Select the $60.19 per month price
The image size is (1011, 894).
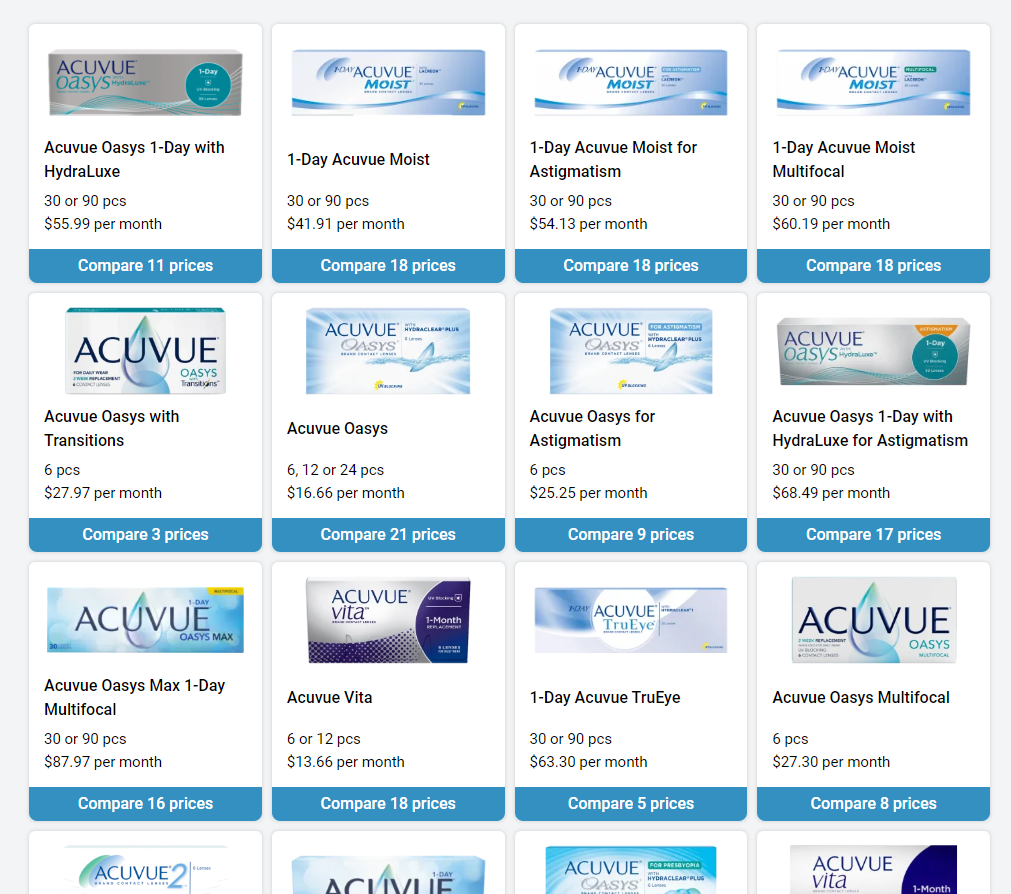[831, 224]
